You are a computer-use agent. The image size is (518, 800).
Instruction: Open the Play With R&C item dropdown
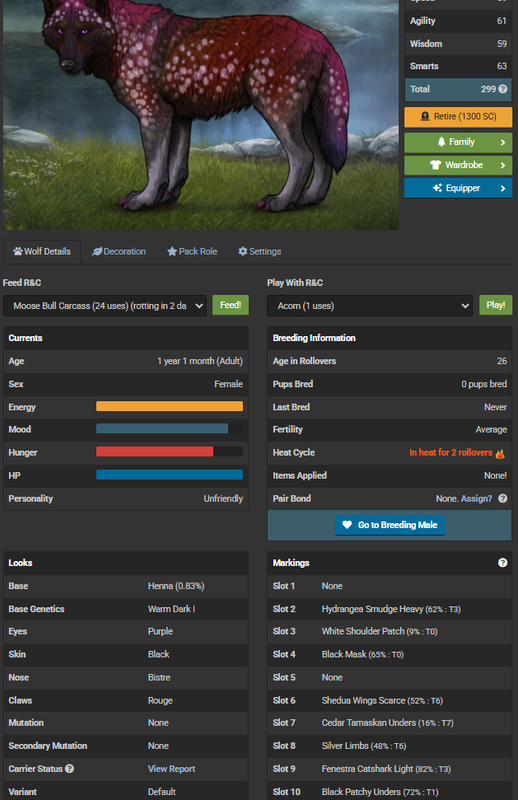pos(370,306)
